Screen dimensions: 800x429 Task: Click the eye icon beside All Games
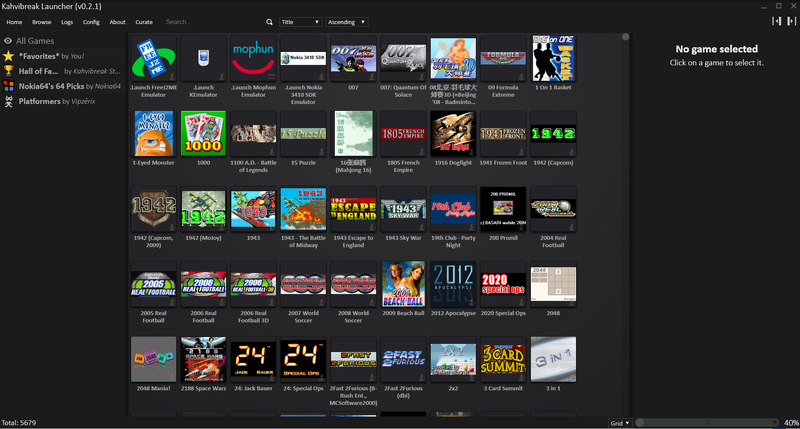click(8, 41)
